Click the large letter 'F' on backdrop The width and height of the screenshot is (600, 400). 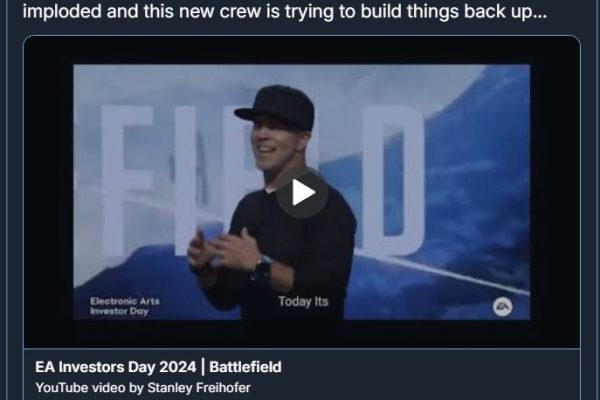pyautogui.click(x=127, y=180)
